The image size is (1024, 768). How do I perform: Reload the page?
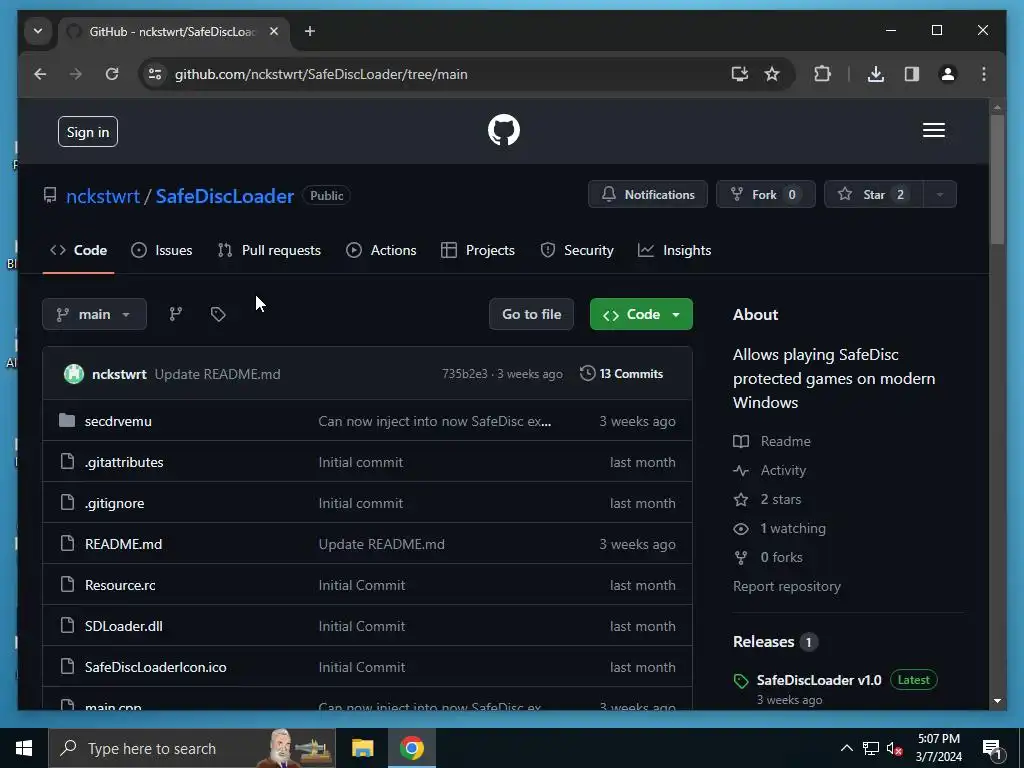(112, 74)
